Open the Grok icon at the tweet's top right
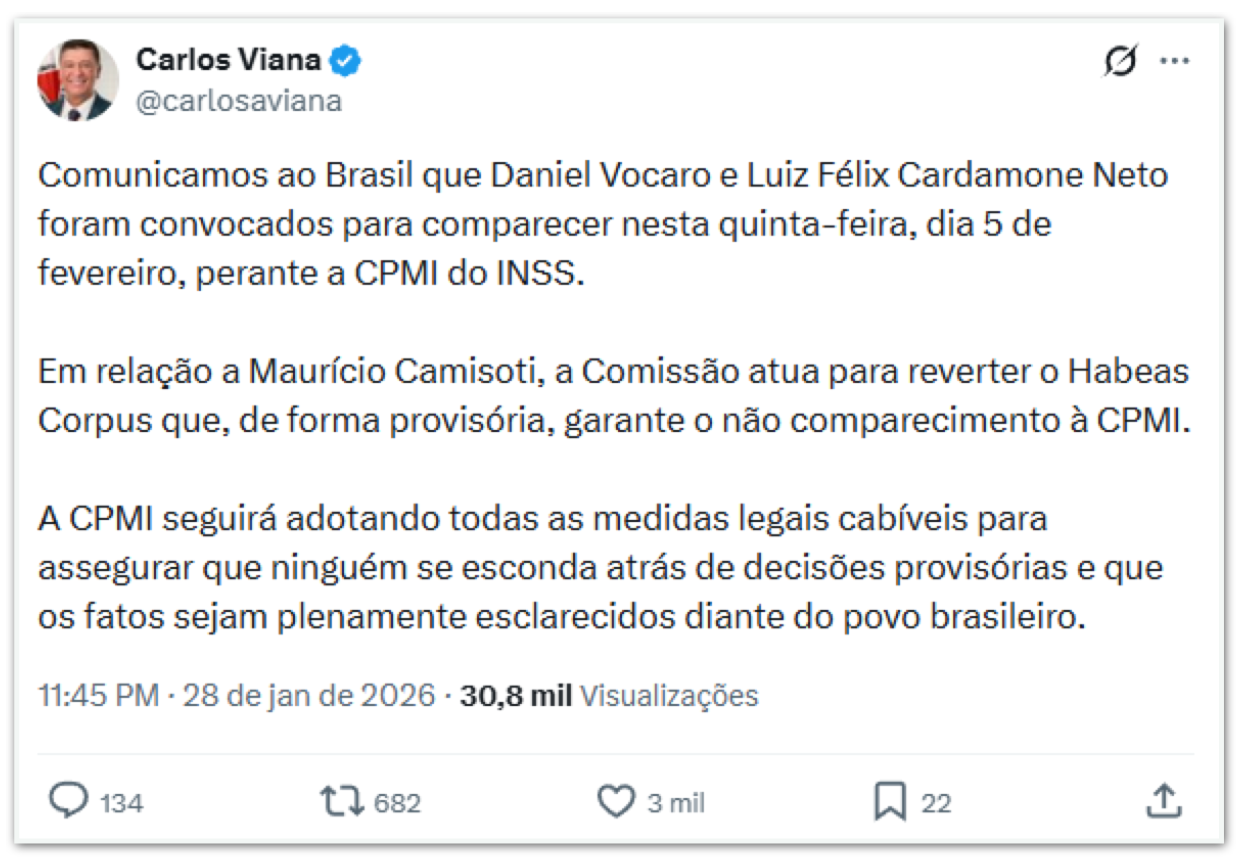Image resolution: width=1238 pixels, height=860 pixels. point(1120,62)
